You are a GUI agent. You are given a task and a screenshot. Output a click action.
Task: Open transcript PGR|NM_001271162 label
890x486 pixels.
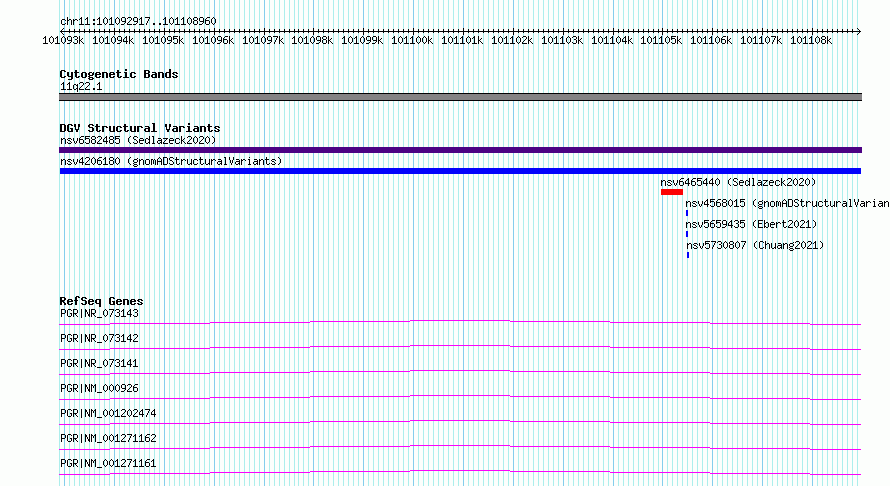point(108,438)
